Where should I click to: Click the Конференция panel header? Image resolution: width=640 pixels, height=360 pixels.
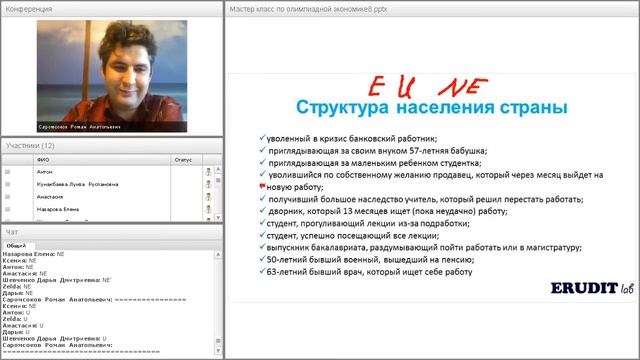click(112, 9)
